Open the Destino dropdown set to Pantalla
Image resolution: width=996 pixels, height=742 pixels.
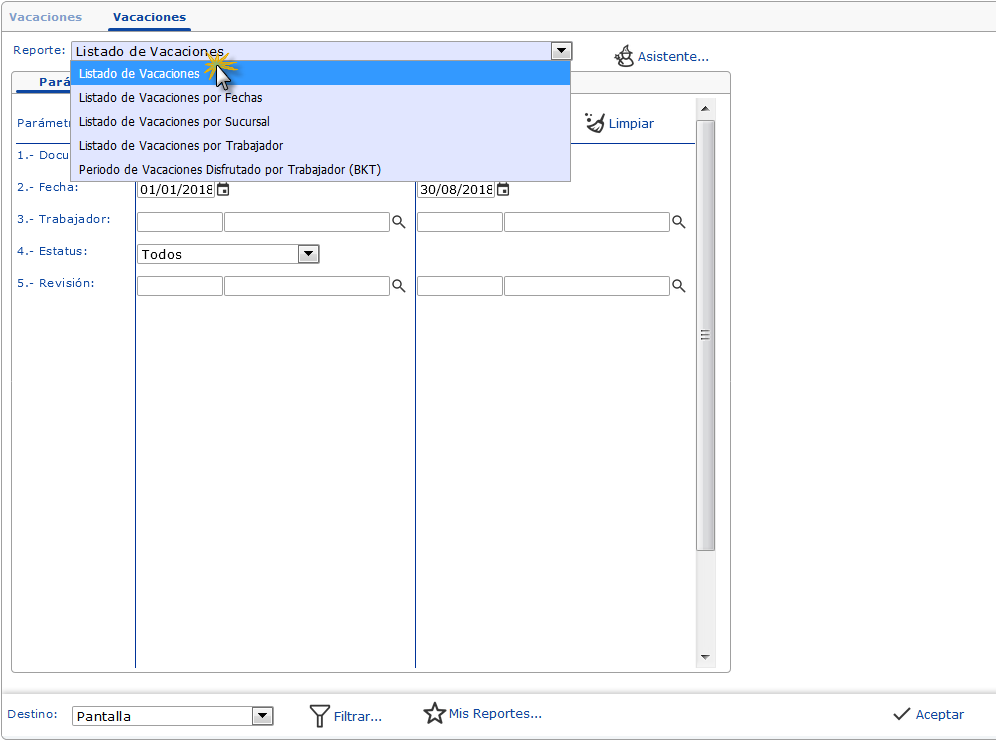click(x=262, y=715)
